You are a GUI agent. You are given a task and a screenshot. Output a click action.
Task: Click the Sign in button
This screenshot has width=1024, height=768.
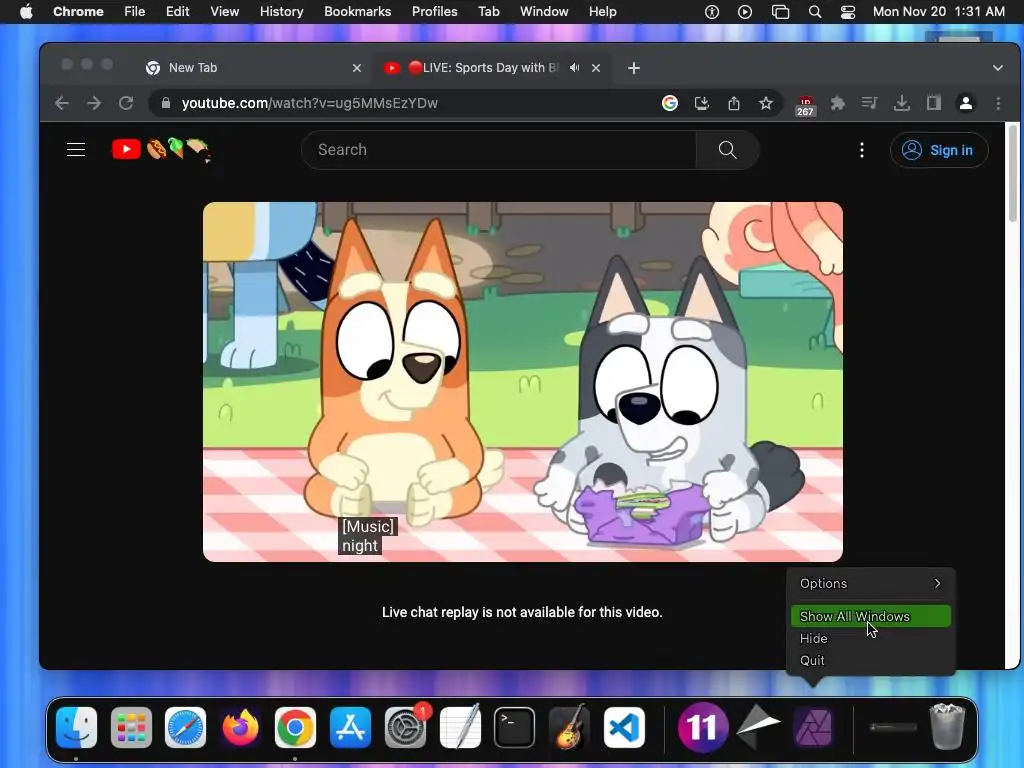pyautogui.click(x=939, y=150)
